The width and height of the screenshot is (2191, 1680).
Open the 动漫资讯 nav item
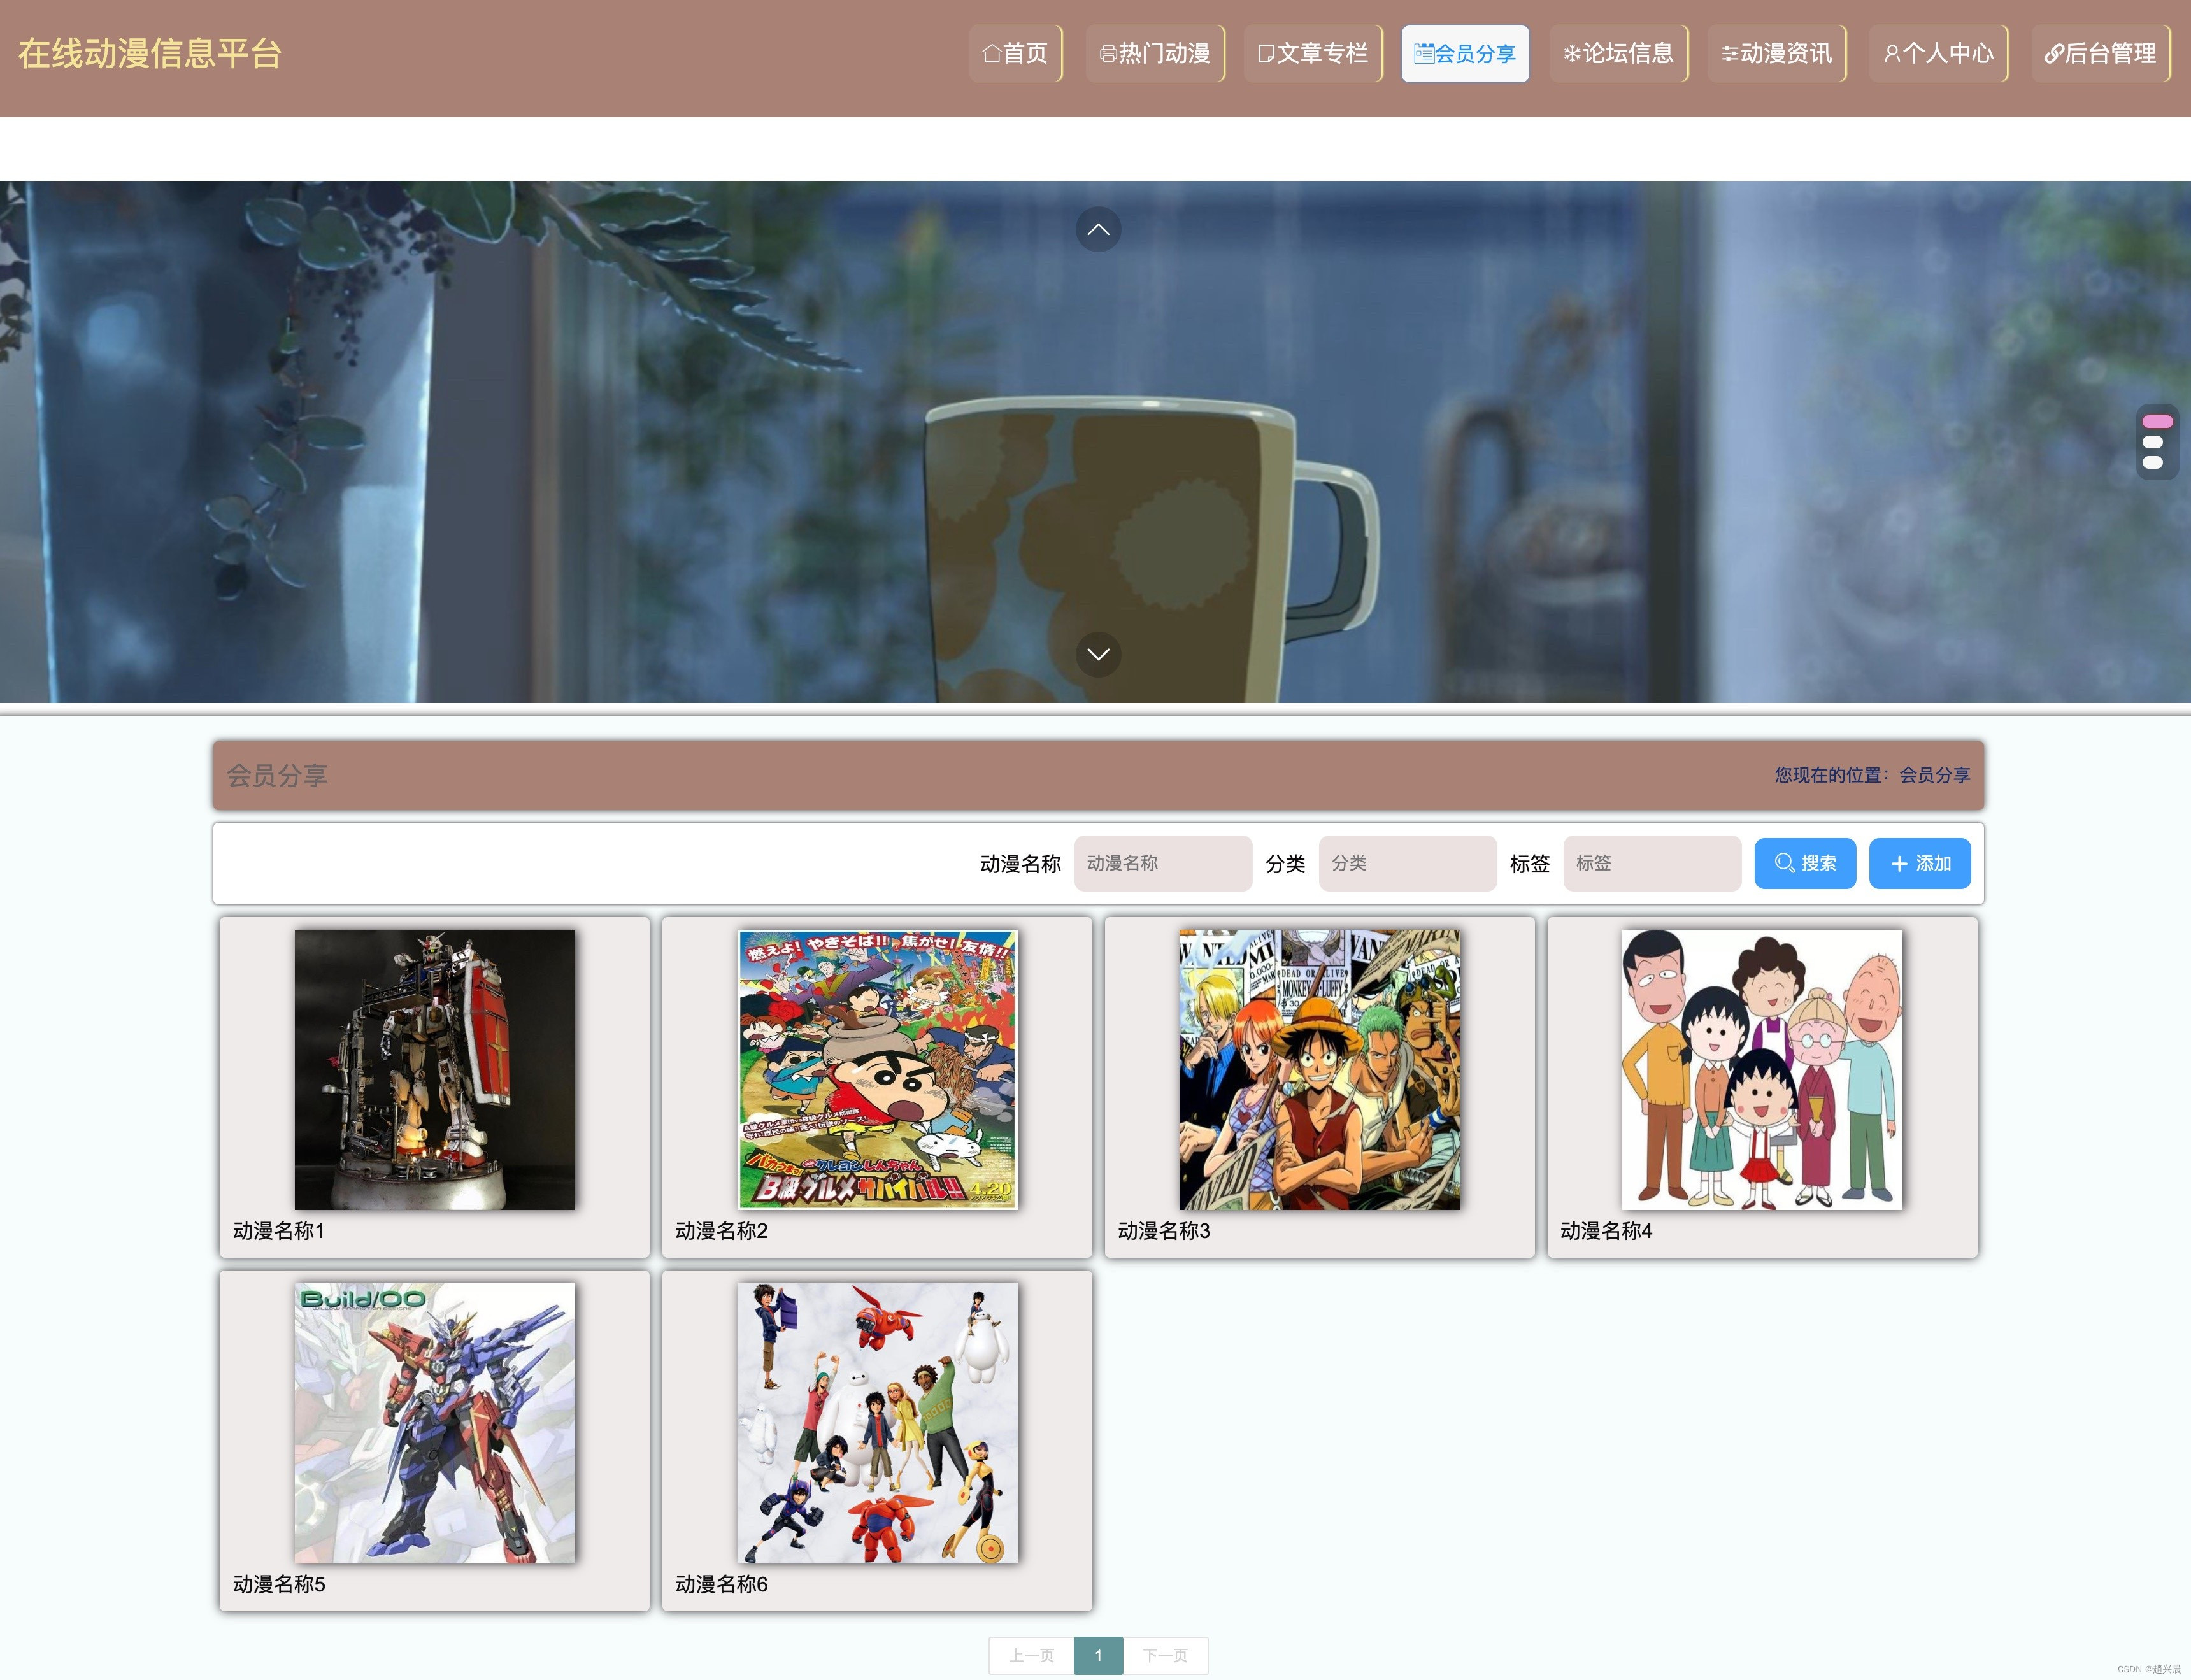tap(1776, 53)
